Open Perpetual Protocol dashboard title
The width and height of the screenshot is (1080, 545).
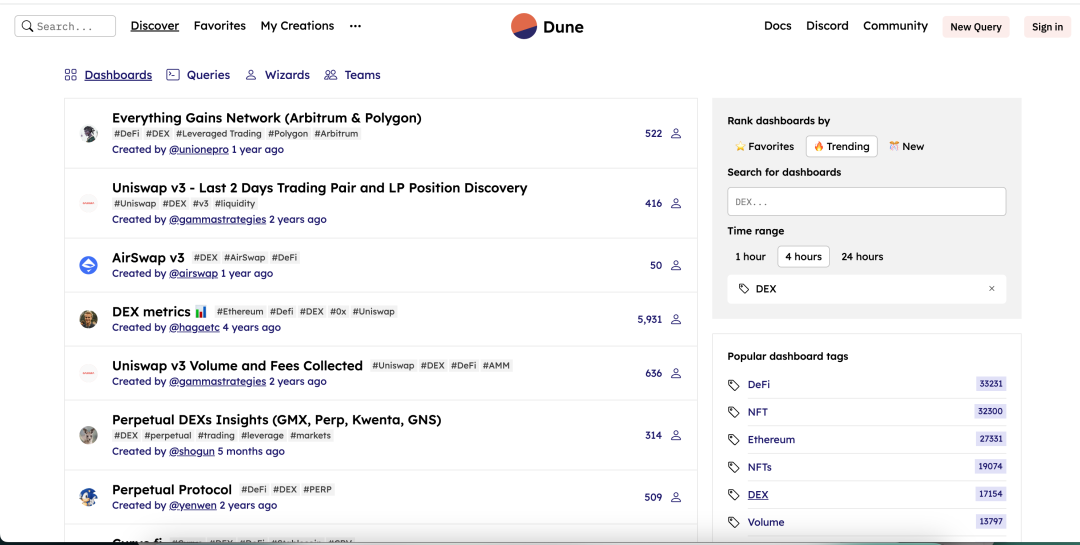click(172, 490)
